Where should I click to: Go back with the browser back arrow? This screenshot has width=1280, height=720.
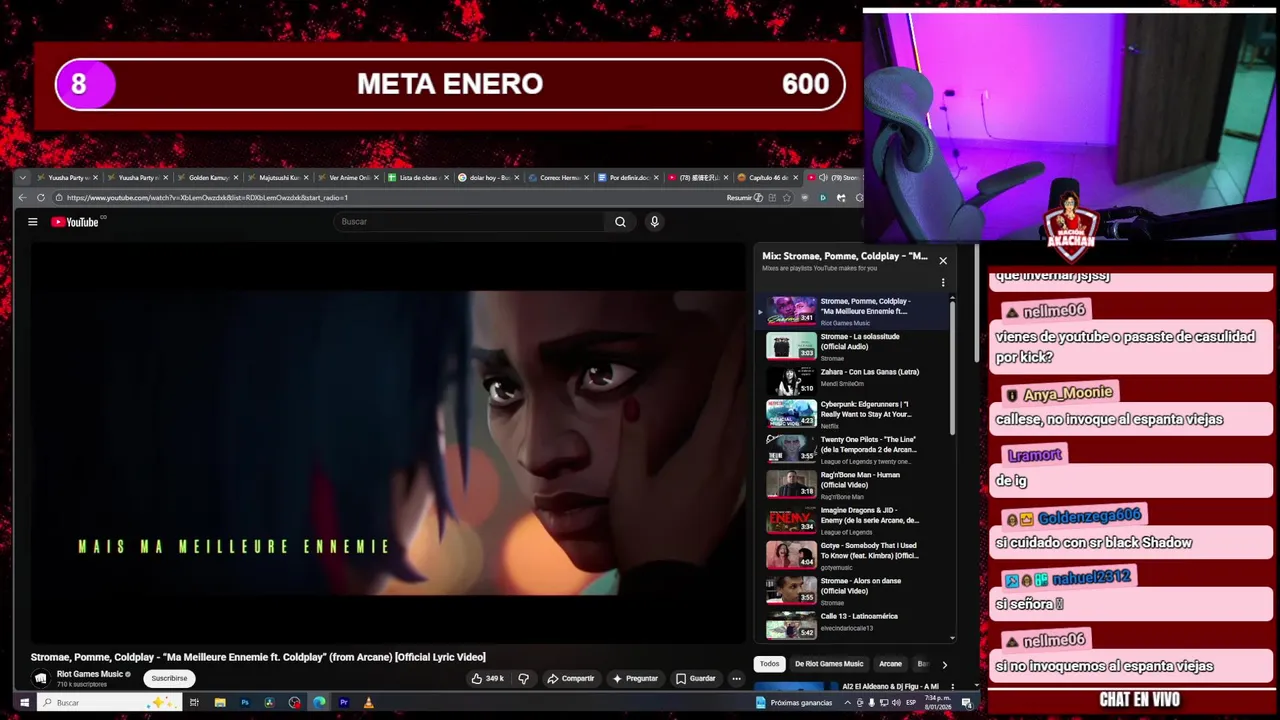click(23, 198)
